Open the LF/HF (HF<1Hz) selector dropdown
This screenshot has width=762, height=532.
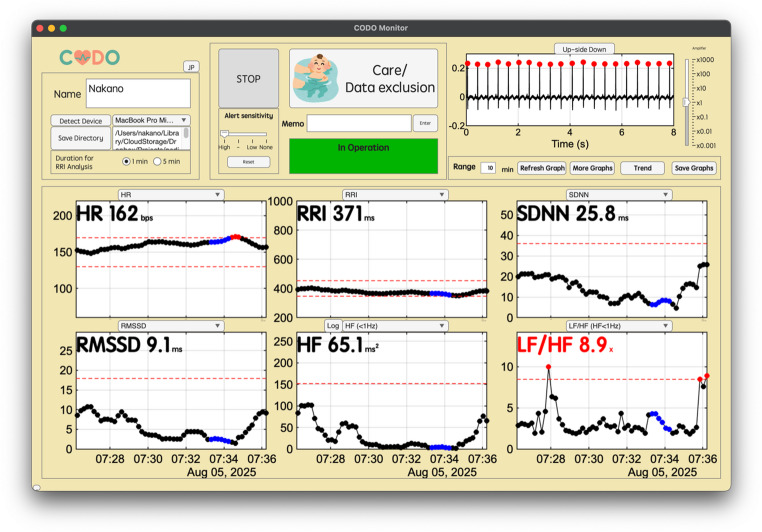(x=619, y=326)
